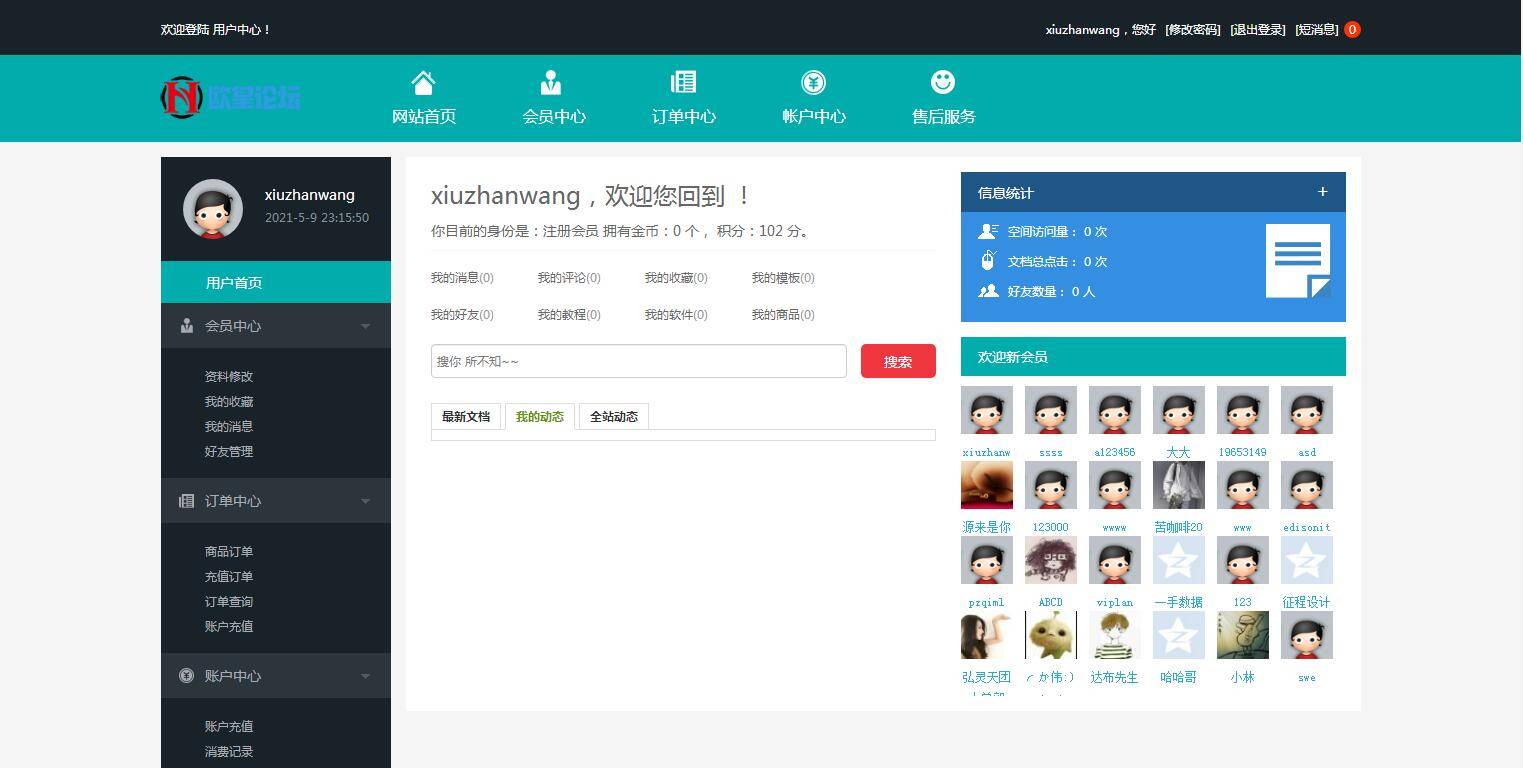Select the 会员中心 member icon in top navigation

pos(553,82)
